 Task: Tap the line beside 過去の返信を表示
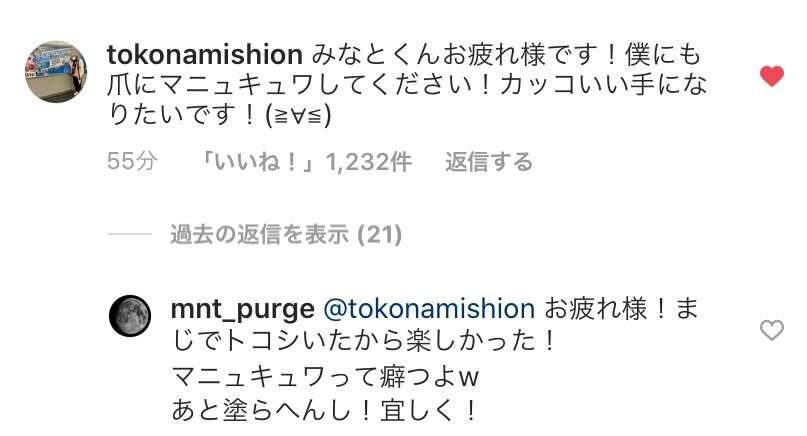pyautogui.click(x=130, y=234)
